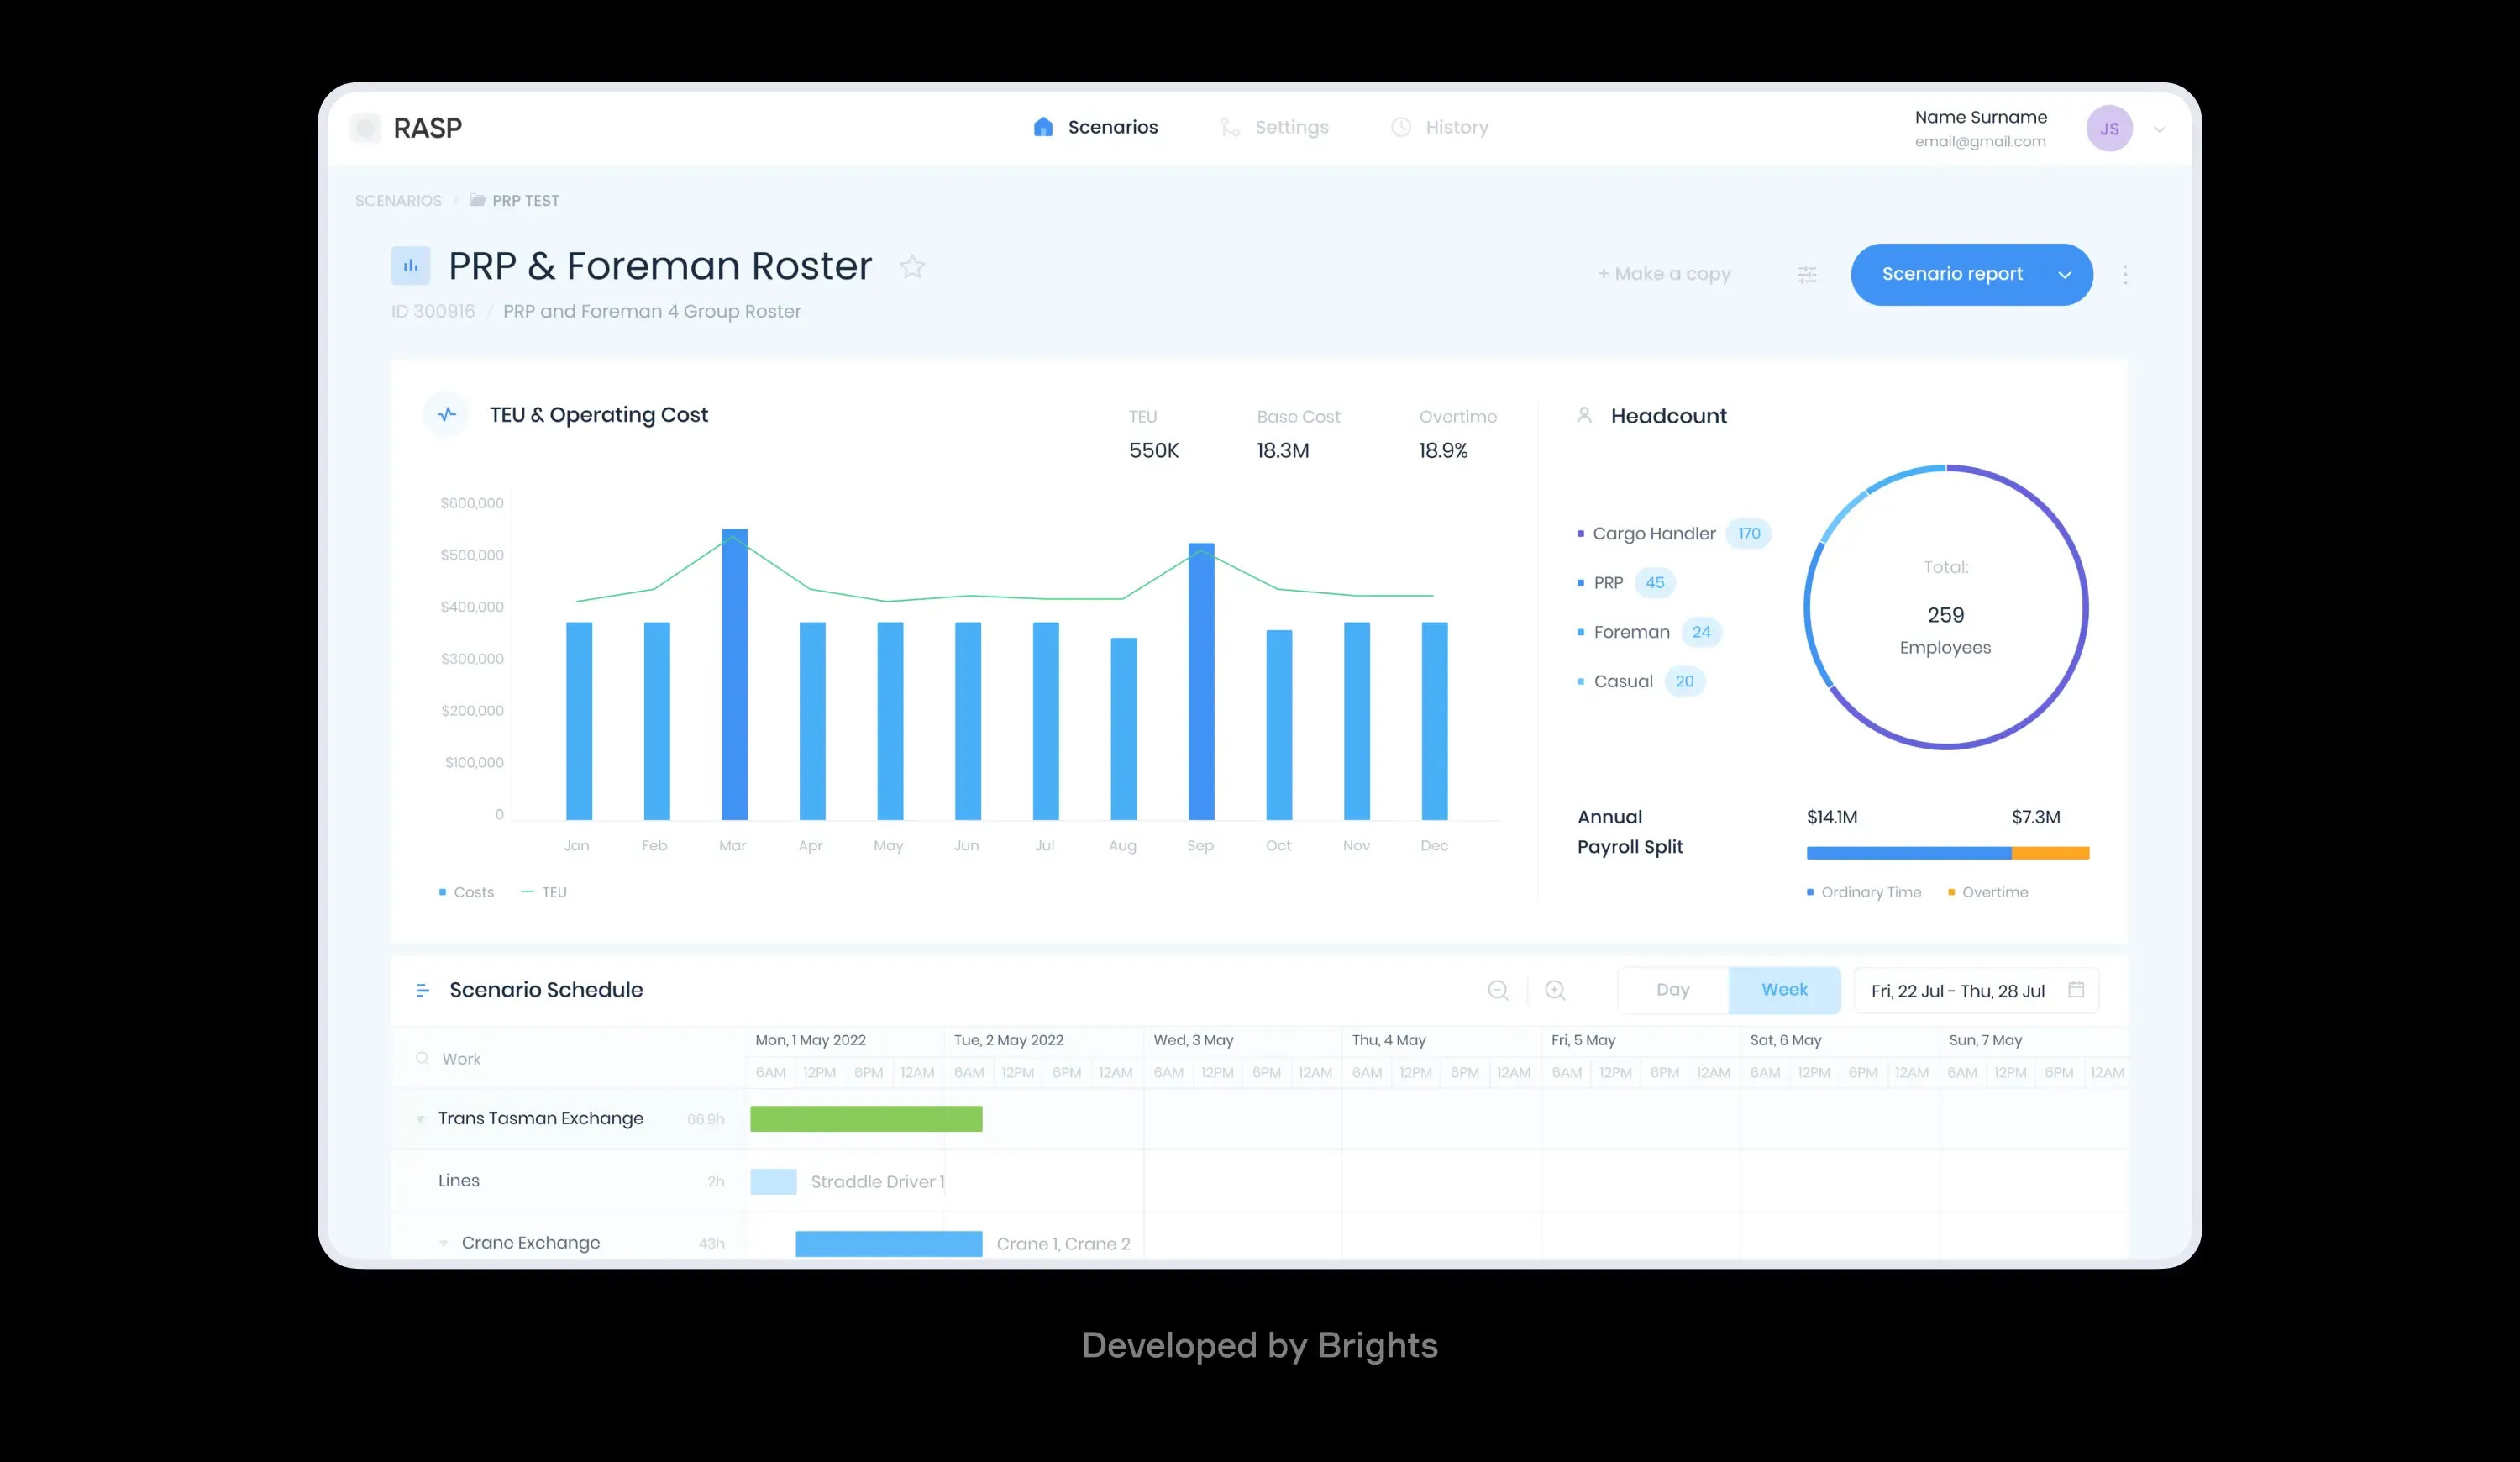Screen dimensions: 2520x1462
Task: Click the Scenario report button
Action: pos(1971,274)
